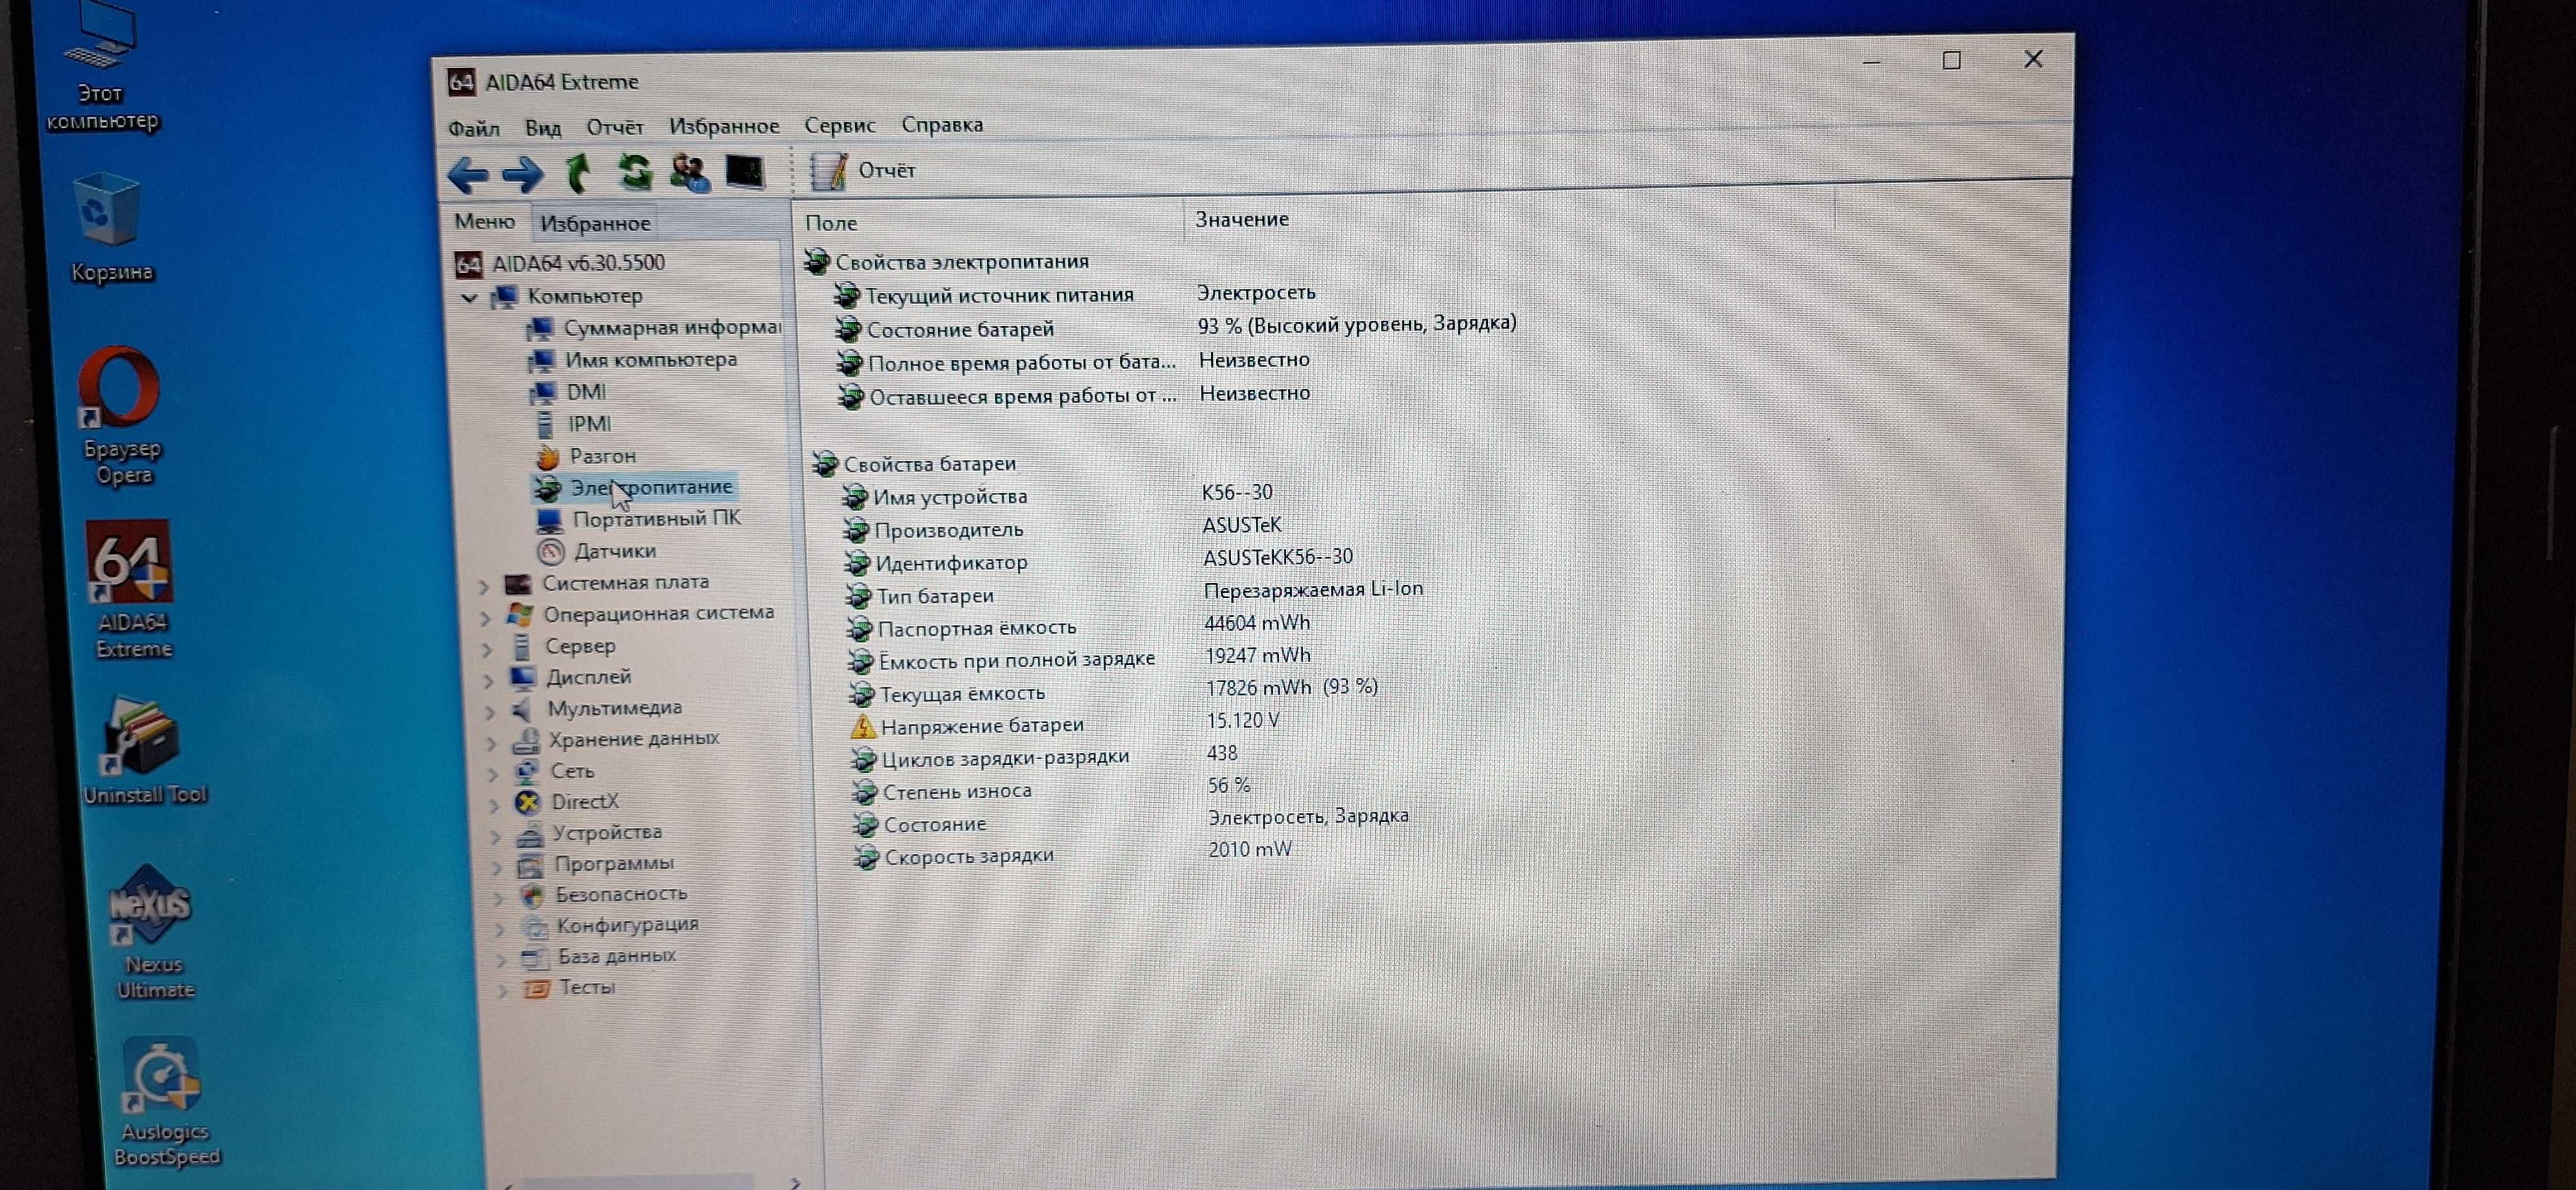Select Портативный ПК tree item
2576x1190 pixels.
[x=638, y=518]
